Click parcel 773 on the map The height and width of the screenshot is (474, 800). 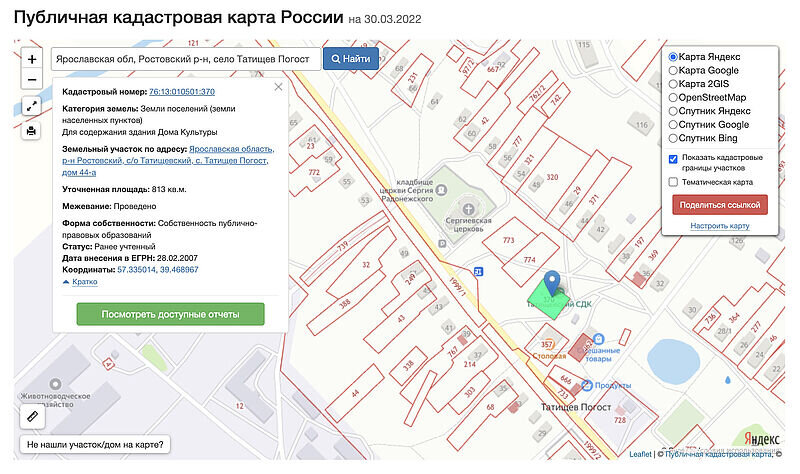pos(508,240)
